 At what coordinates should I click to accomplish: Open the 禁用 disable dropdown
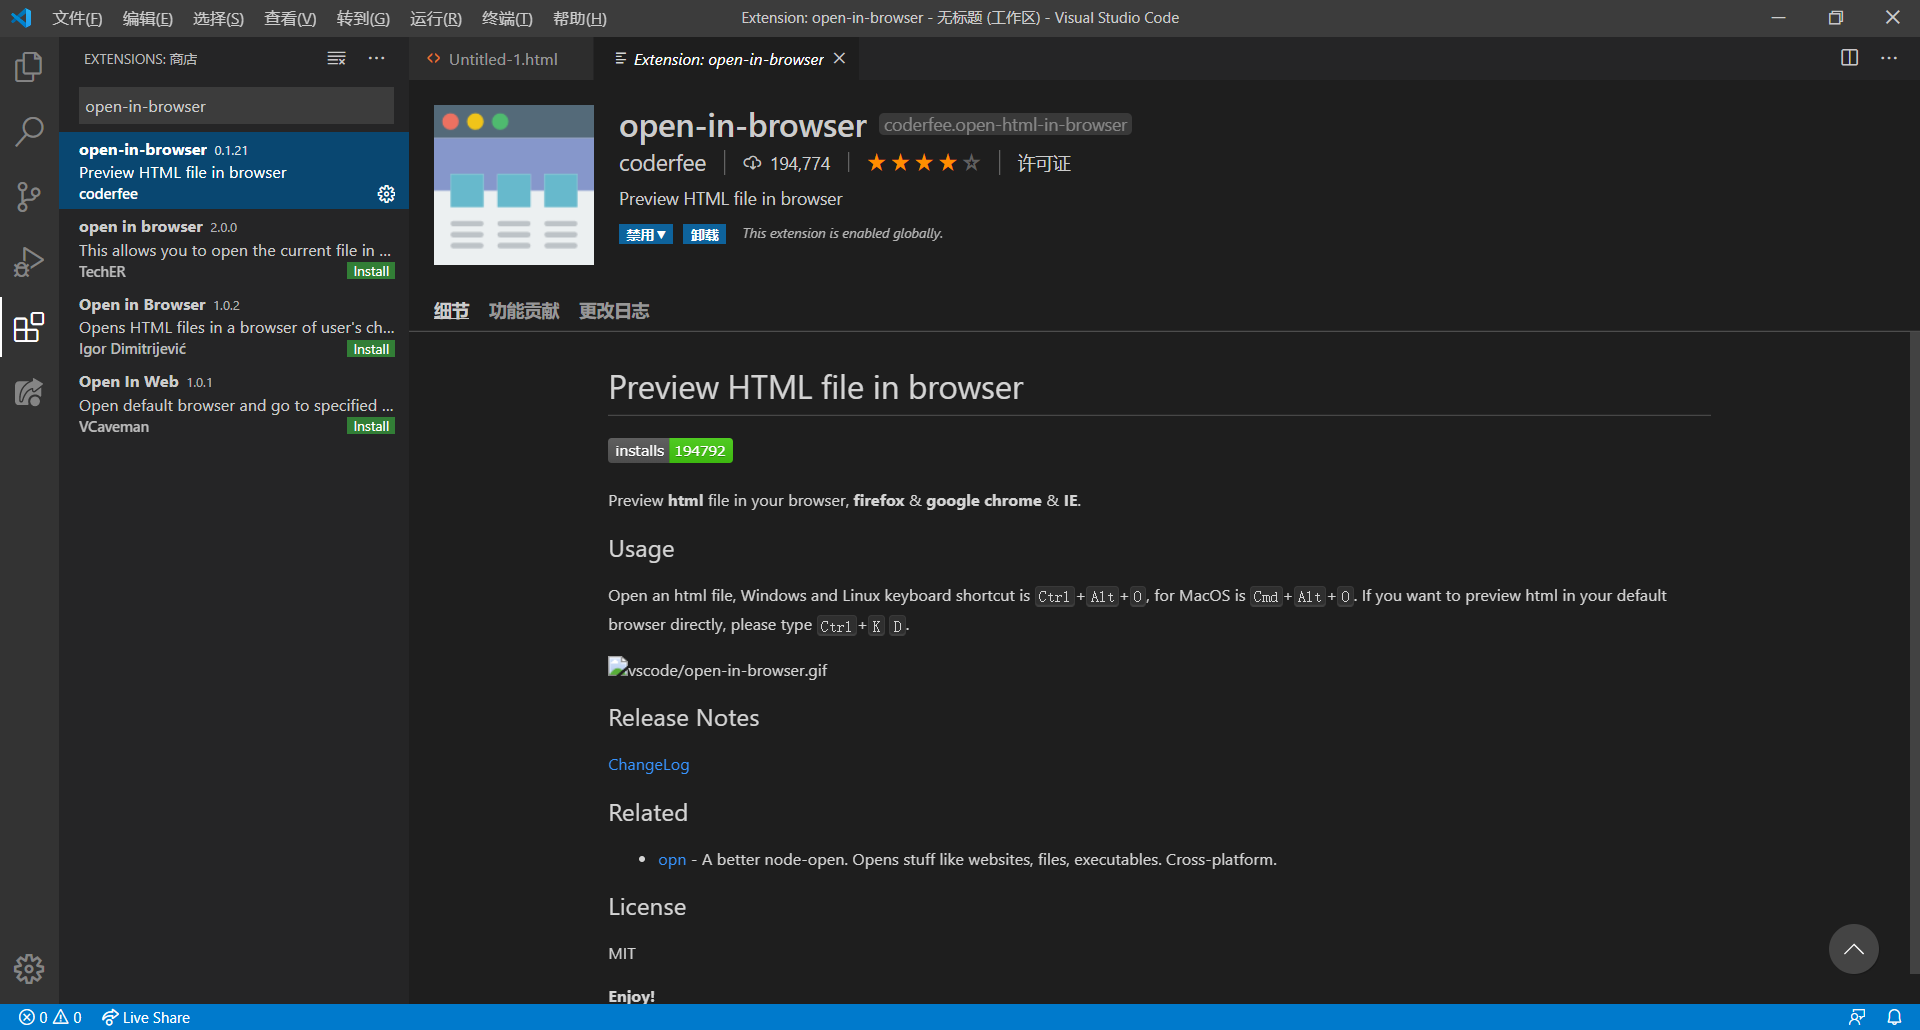tap(646, 234)
